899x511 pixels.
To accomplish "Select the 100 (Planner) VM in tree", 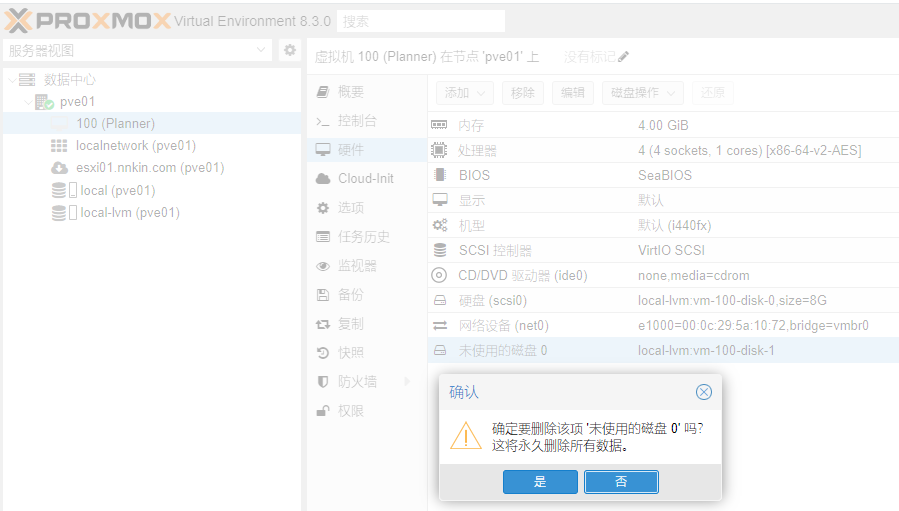I will pos(115,124).
